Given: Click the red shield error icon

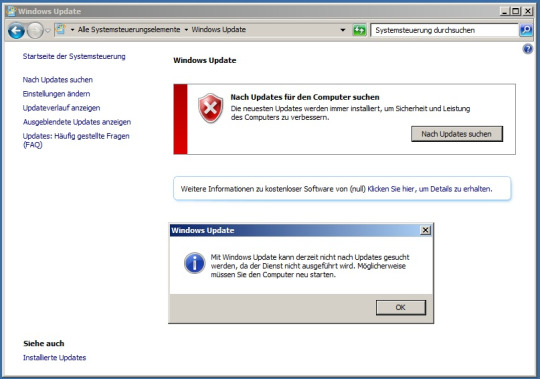Looking at the screenshot, I should [210, 108].
